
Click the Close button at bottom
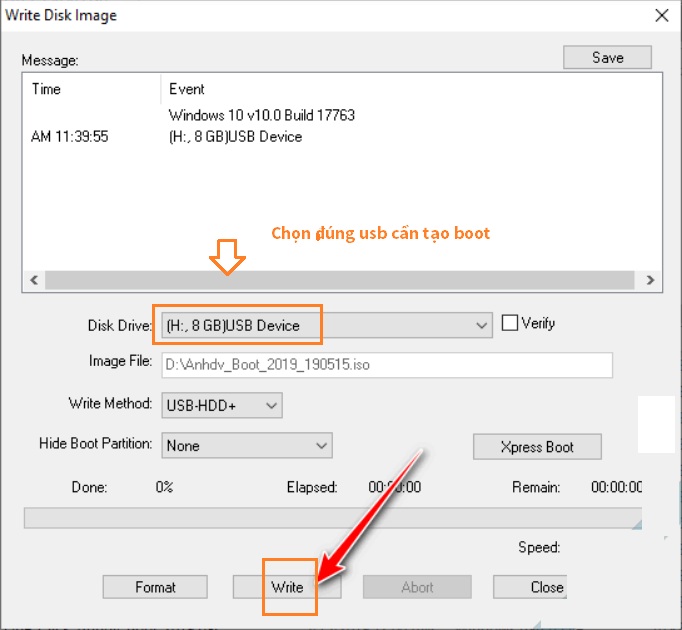pyautogui.click(x=530, y=587)
